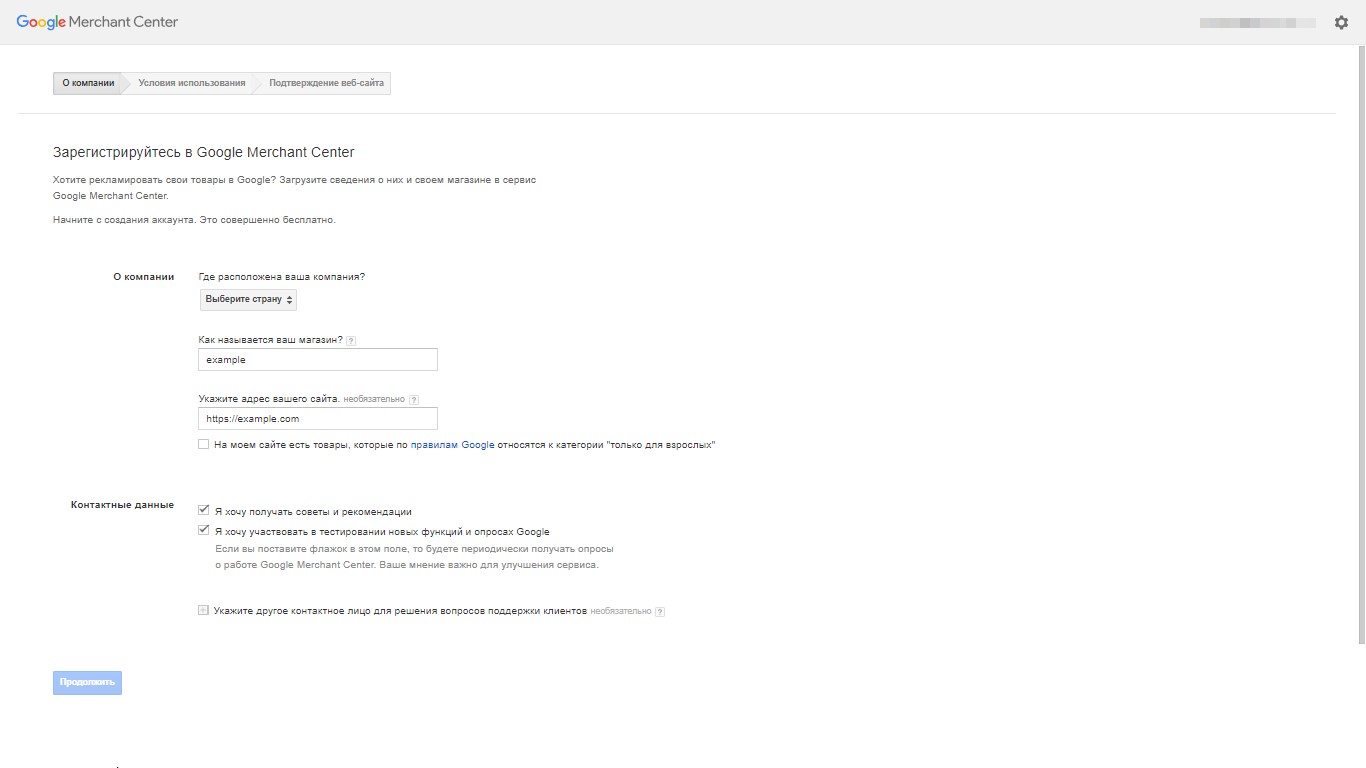1366x768 pixels.
Task: Click the 'Контактные данные' section label
Action: coord(122,505)
